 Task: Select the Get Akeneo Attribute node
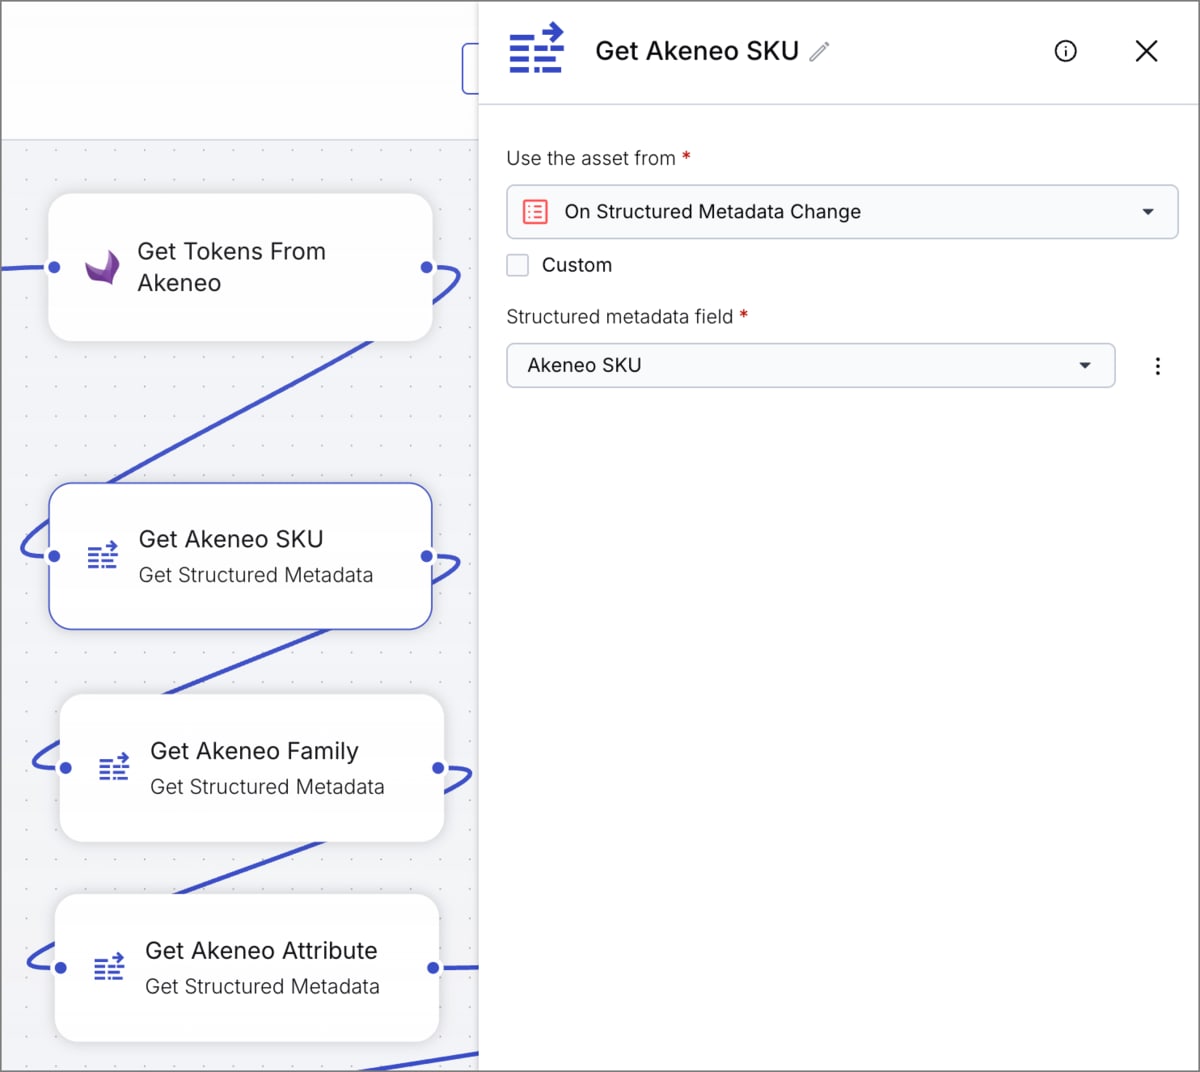(x=246, y=967)
